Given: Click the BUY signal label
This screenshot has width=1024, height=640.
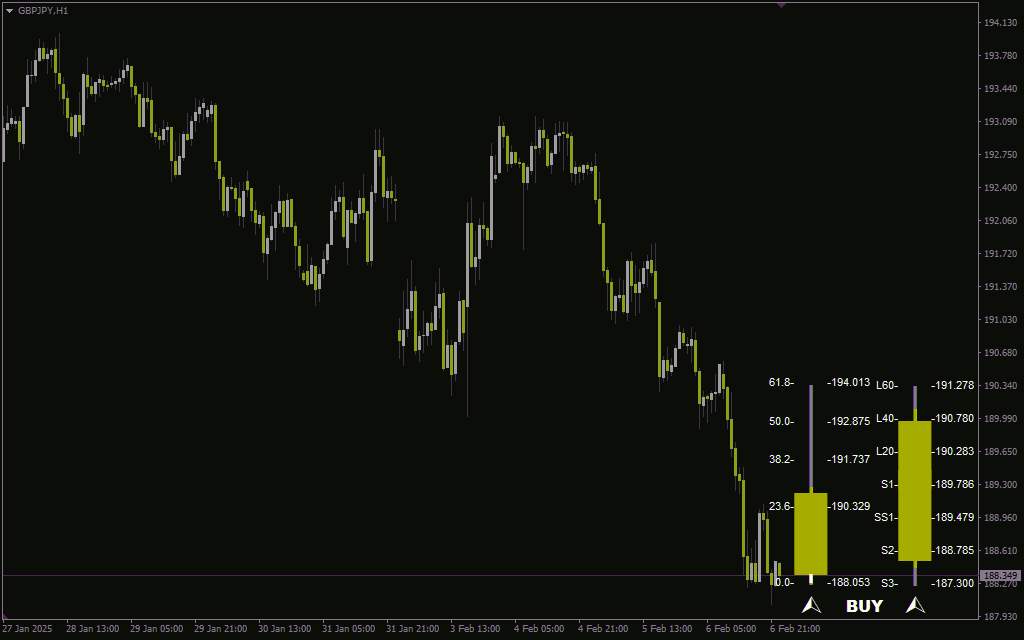Looking at the screenshot, I should pyautogui.click(x=864, y=606).
